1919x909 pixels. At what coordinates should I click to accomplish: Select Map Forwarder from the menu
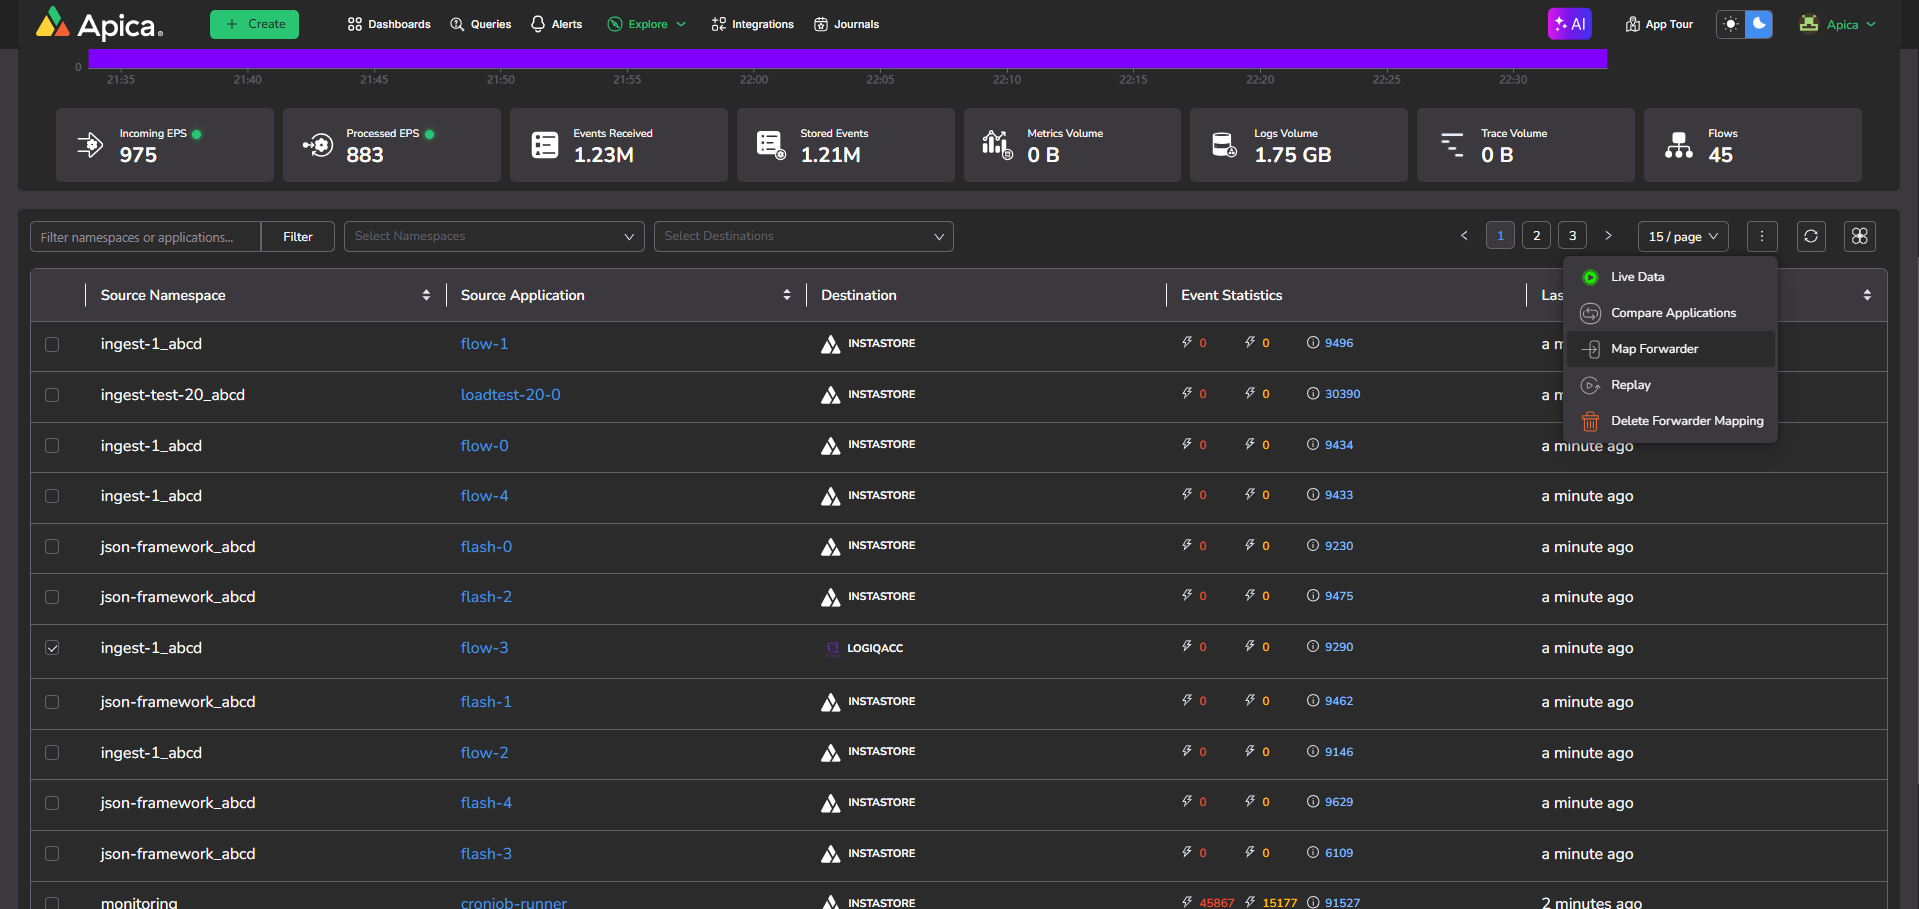point(1654,349)
